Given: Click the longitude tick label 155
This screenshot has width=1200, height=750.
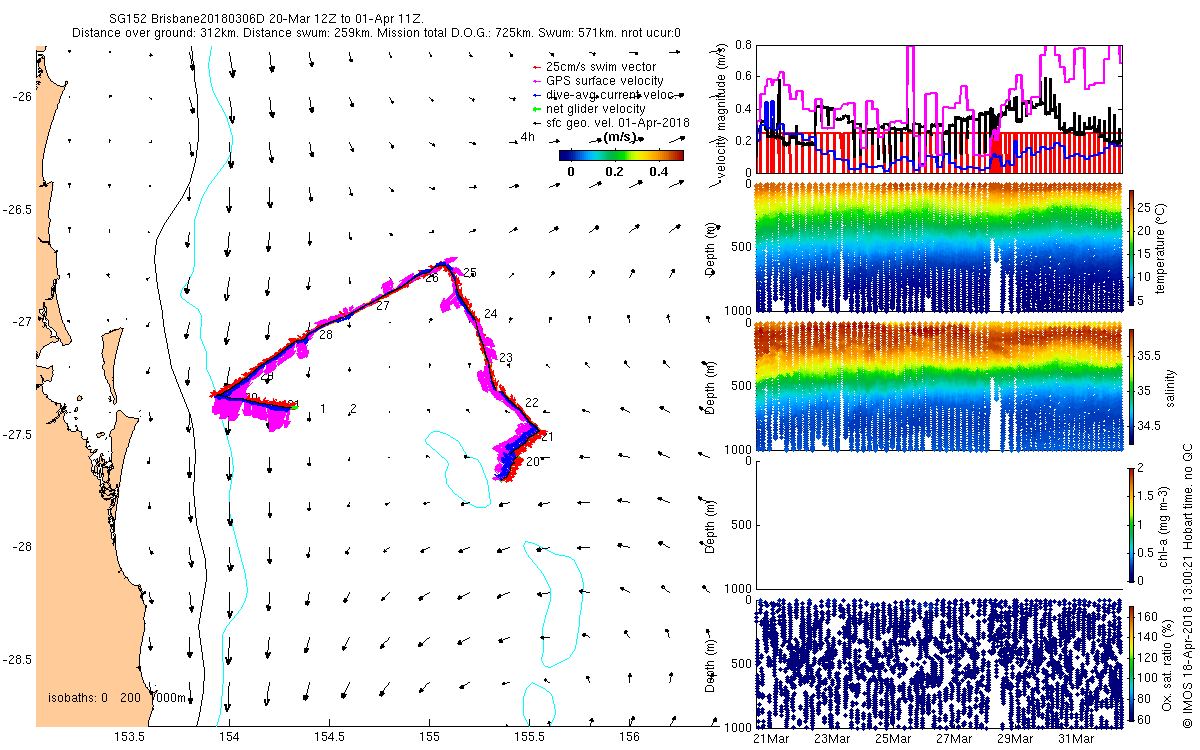Looking at the screenshot, I should (x=429, y=738).
